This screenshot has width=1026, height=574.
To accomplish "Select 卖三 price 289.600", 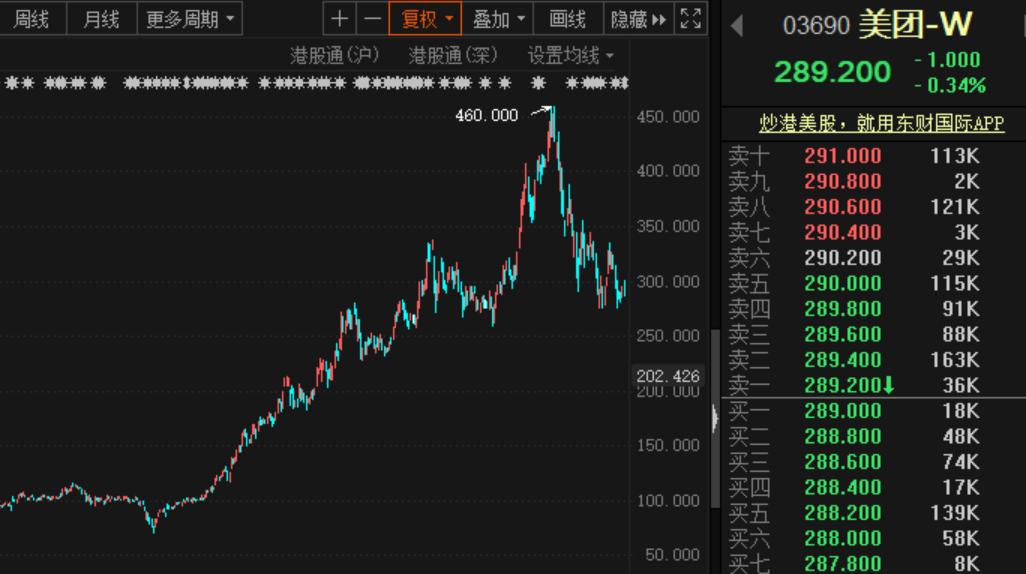I will pos(843,334).
